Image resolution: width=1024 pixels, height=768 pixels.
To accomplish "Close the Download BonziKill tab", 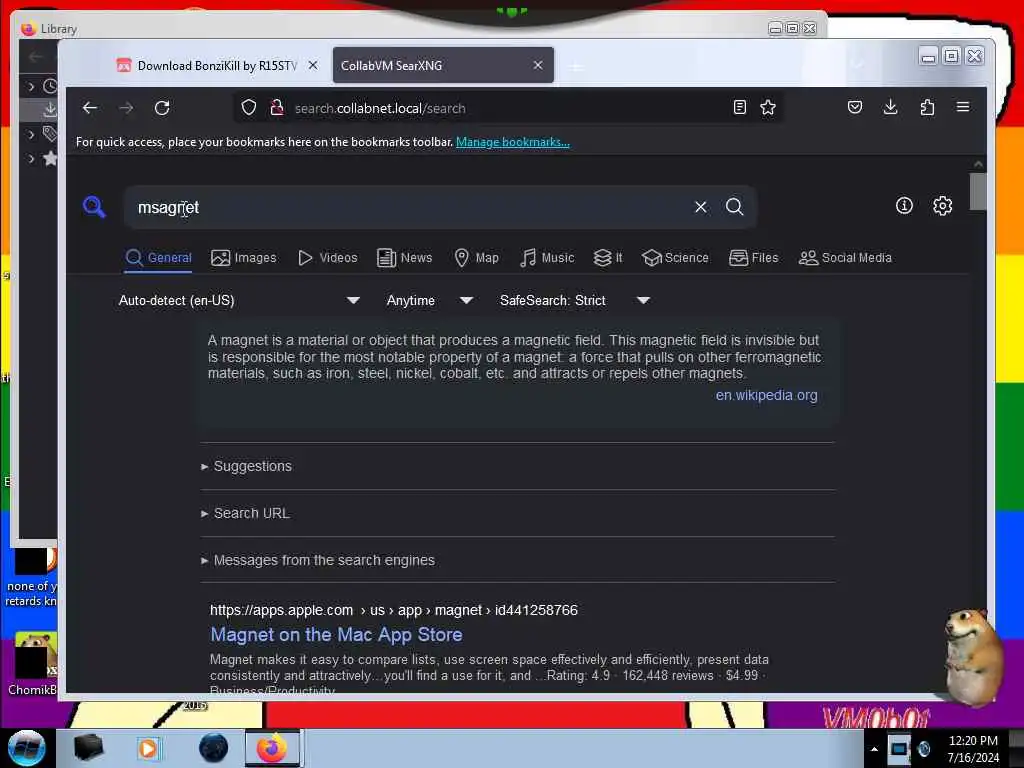I will pyautogui.click(x=313, y=65).
